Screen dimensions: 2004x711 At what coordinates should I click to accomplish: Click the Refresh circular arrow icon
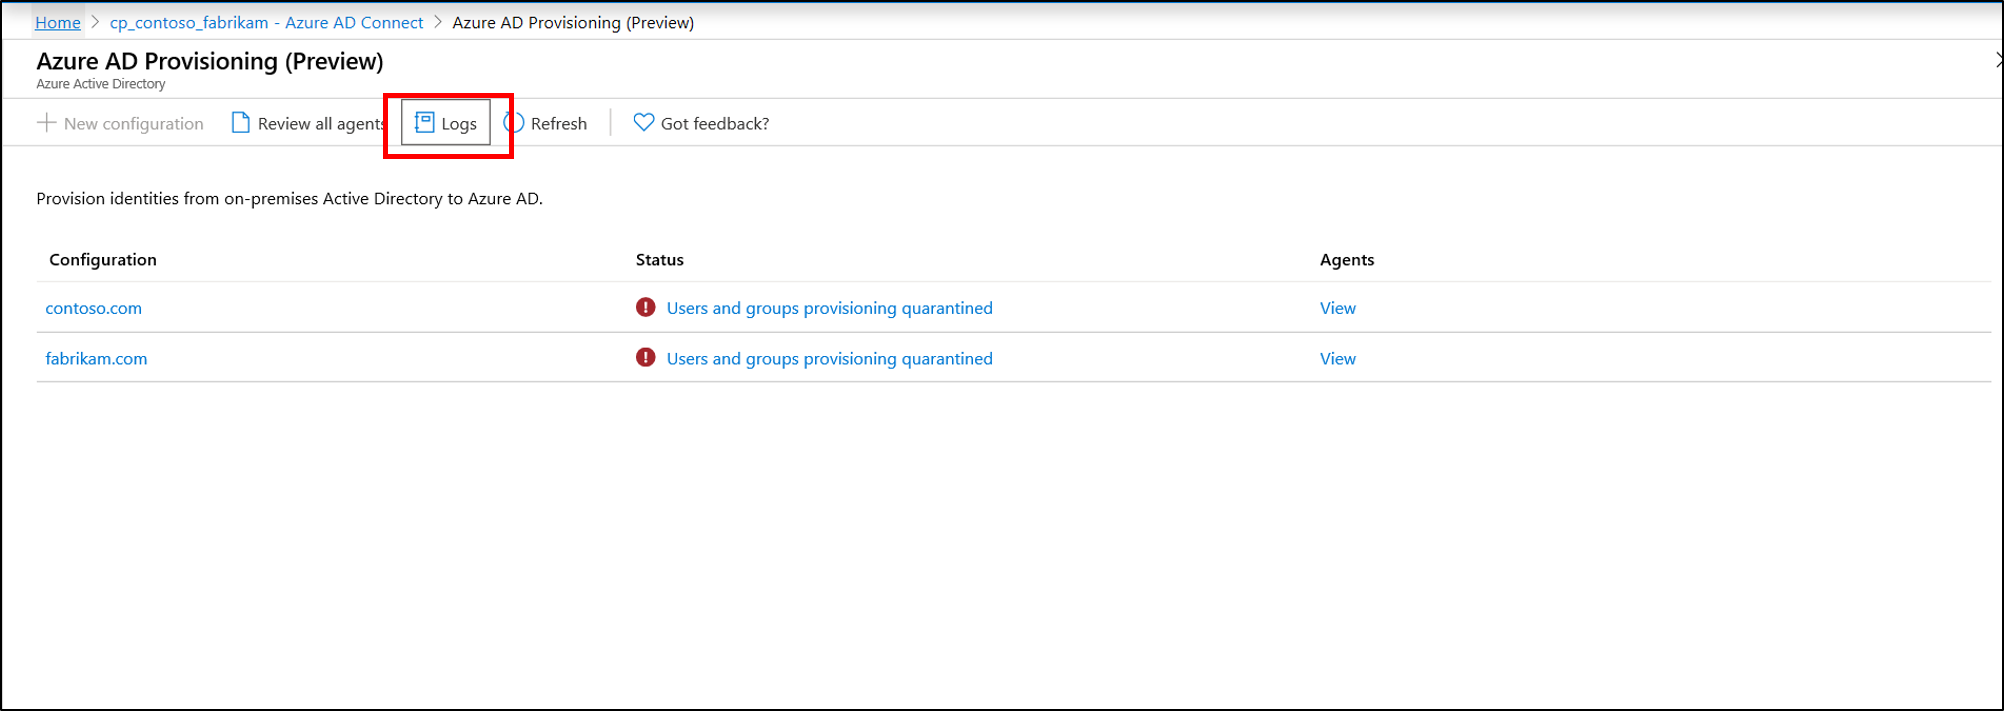pos(515,123)
